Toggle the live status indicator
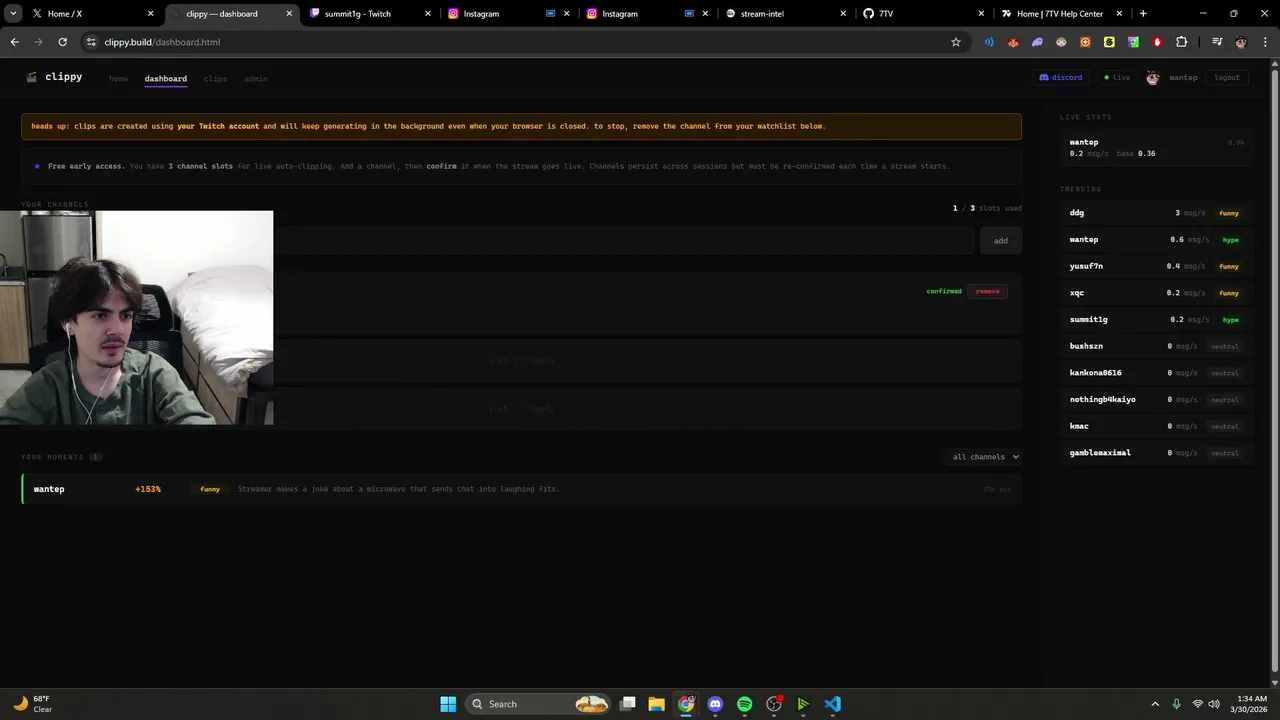The image size is (1280, 720). [1117, 77]
